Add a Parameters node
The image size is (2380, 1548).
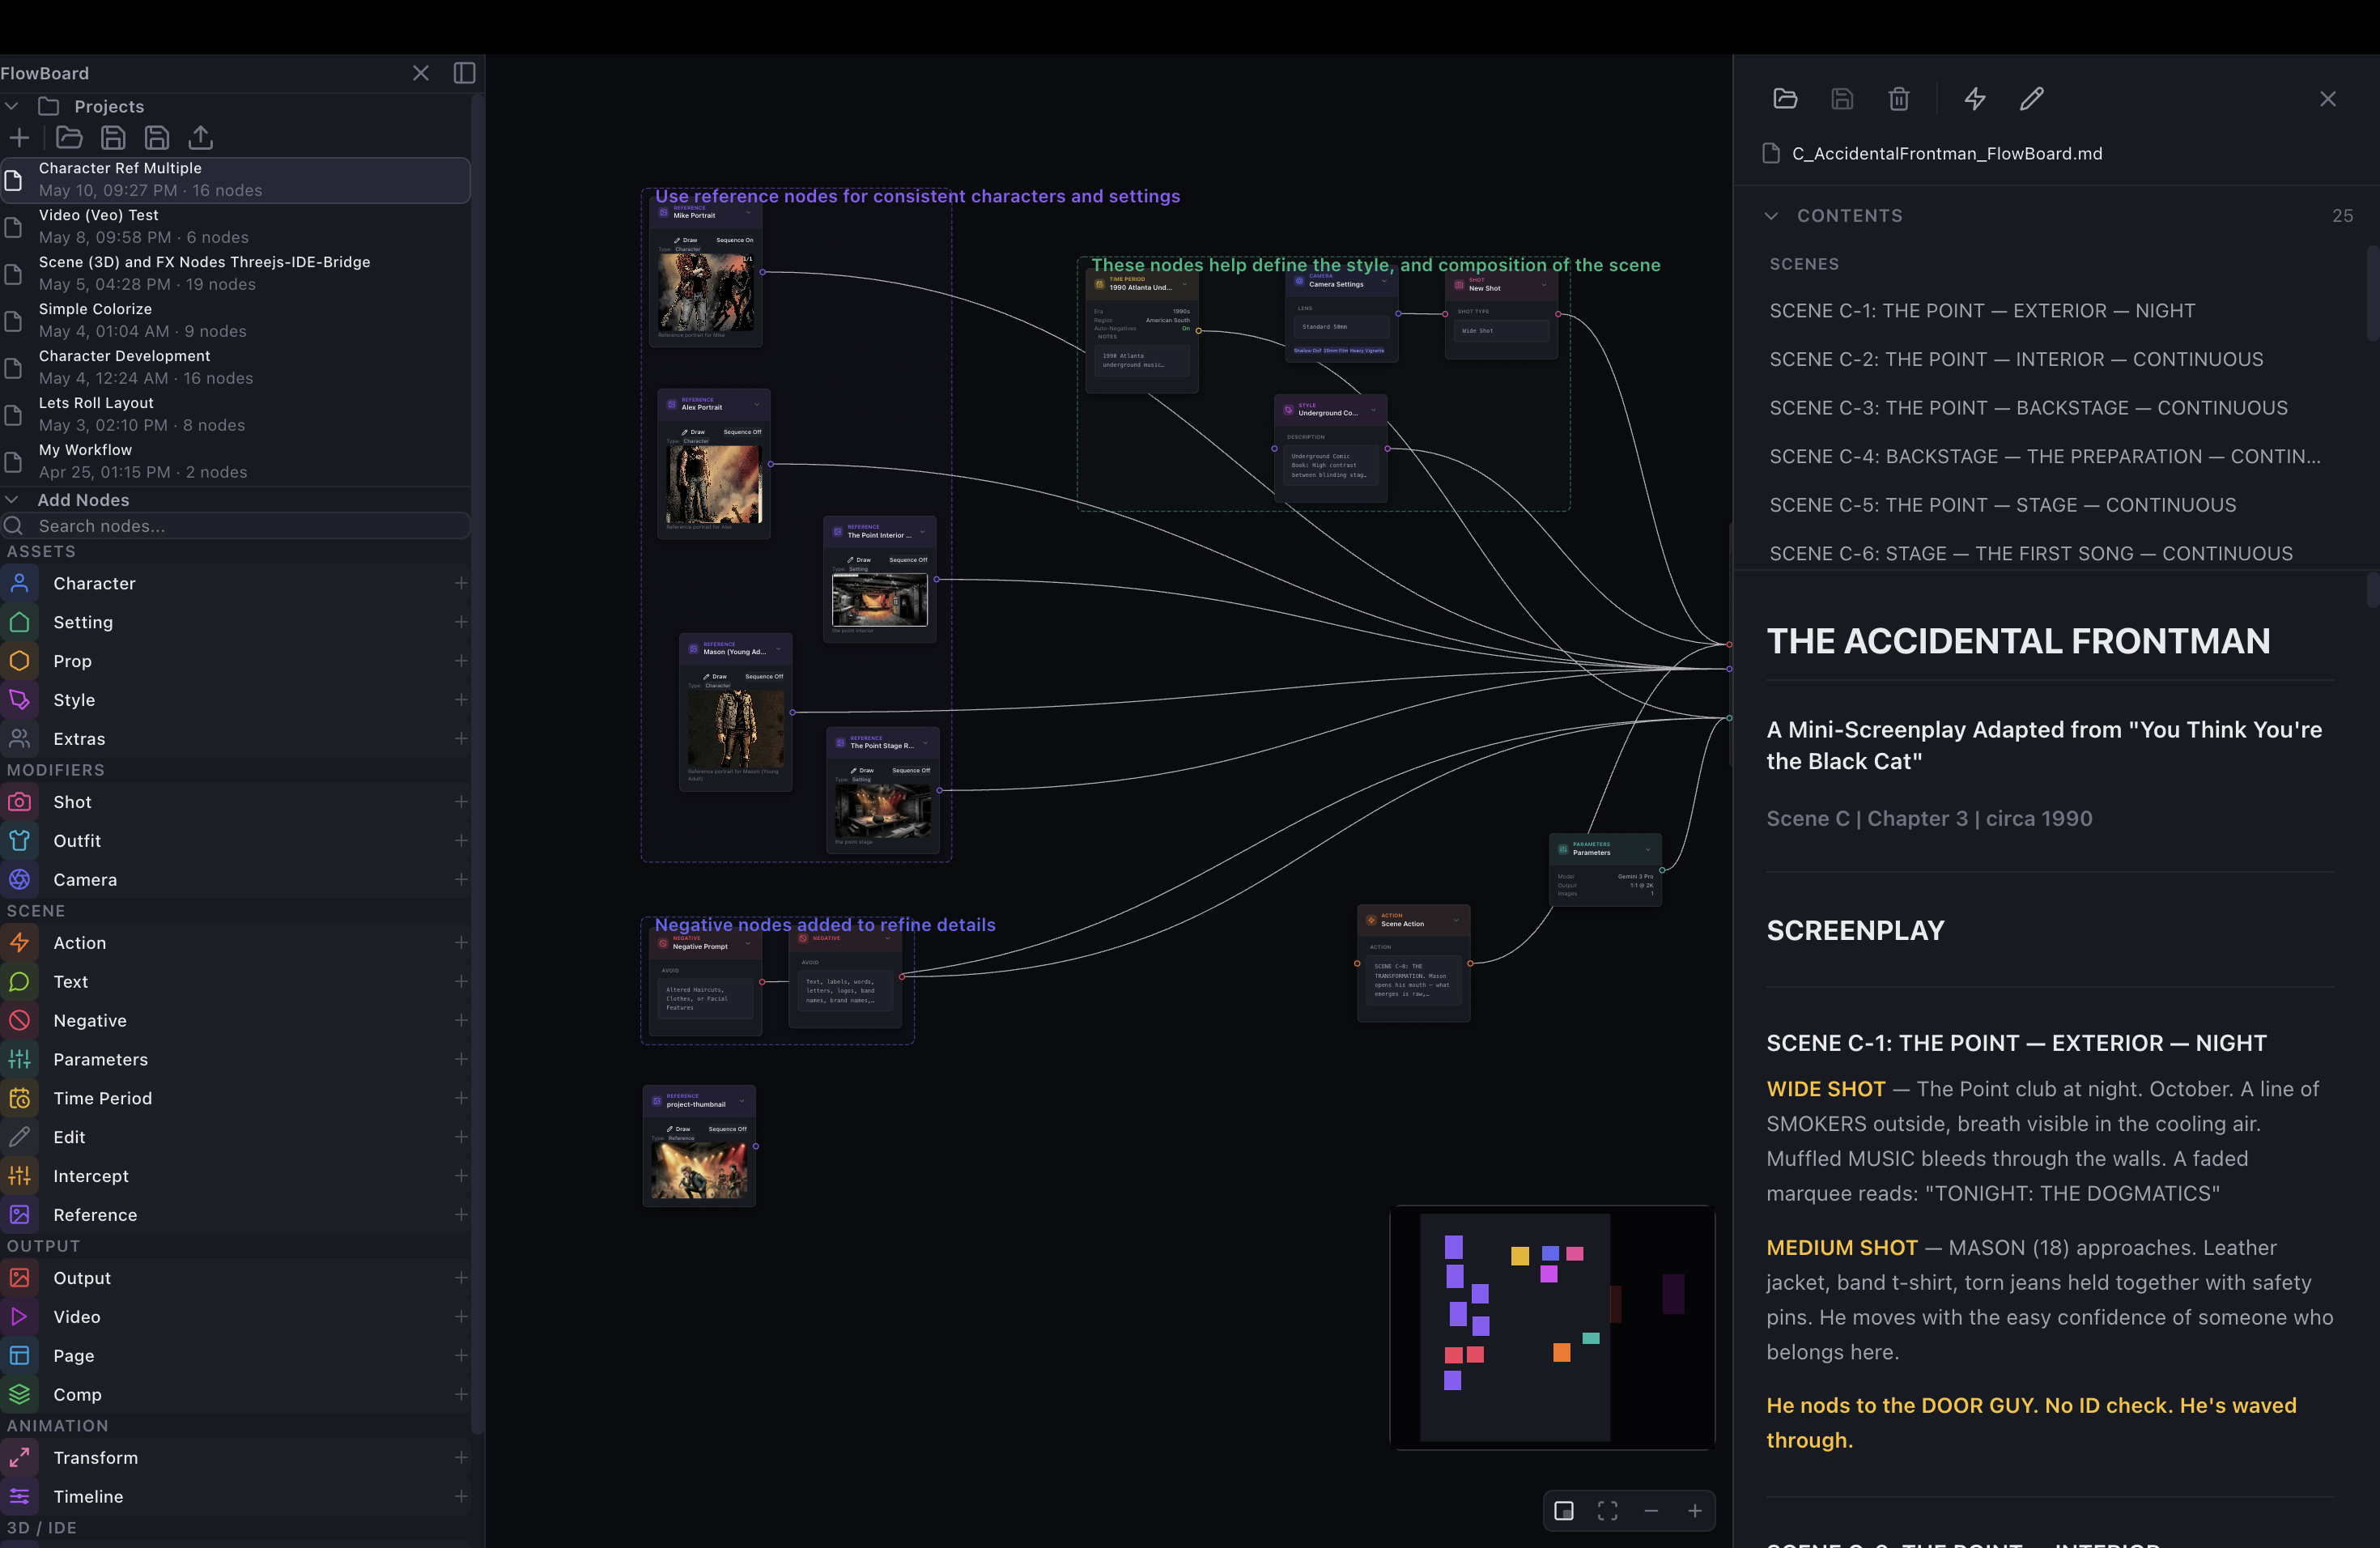[x=461, y=1059]
